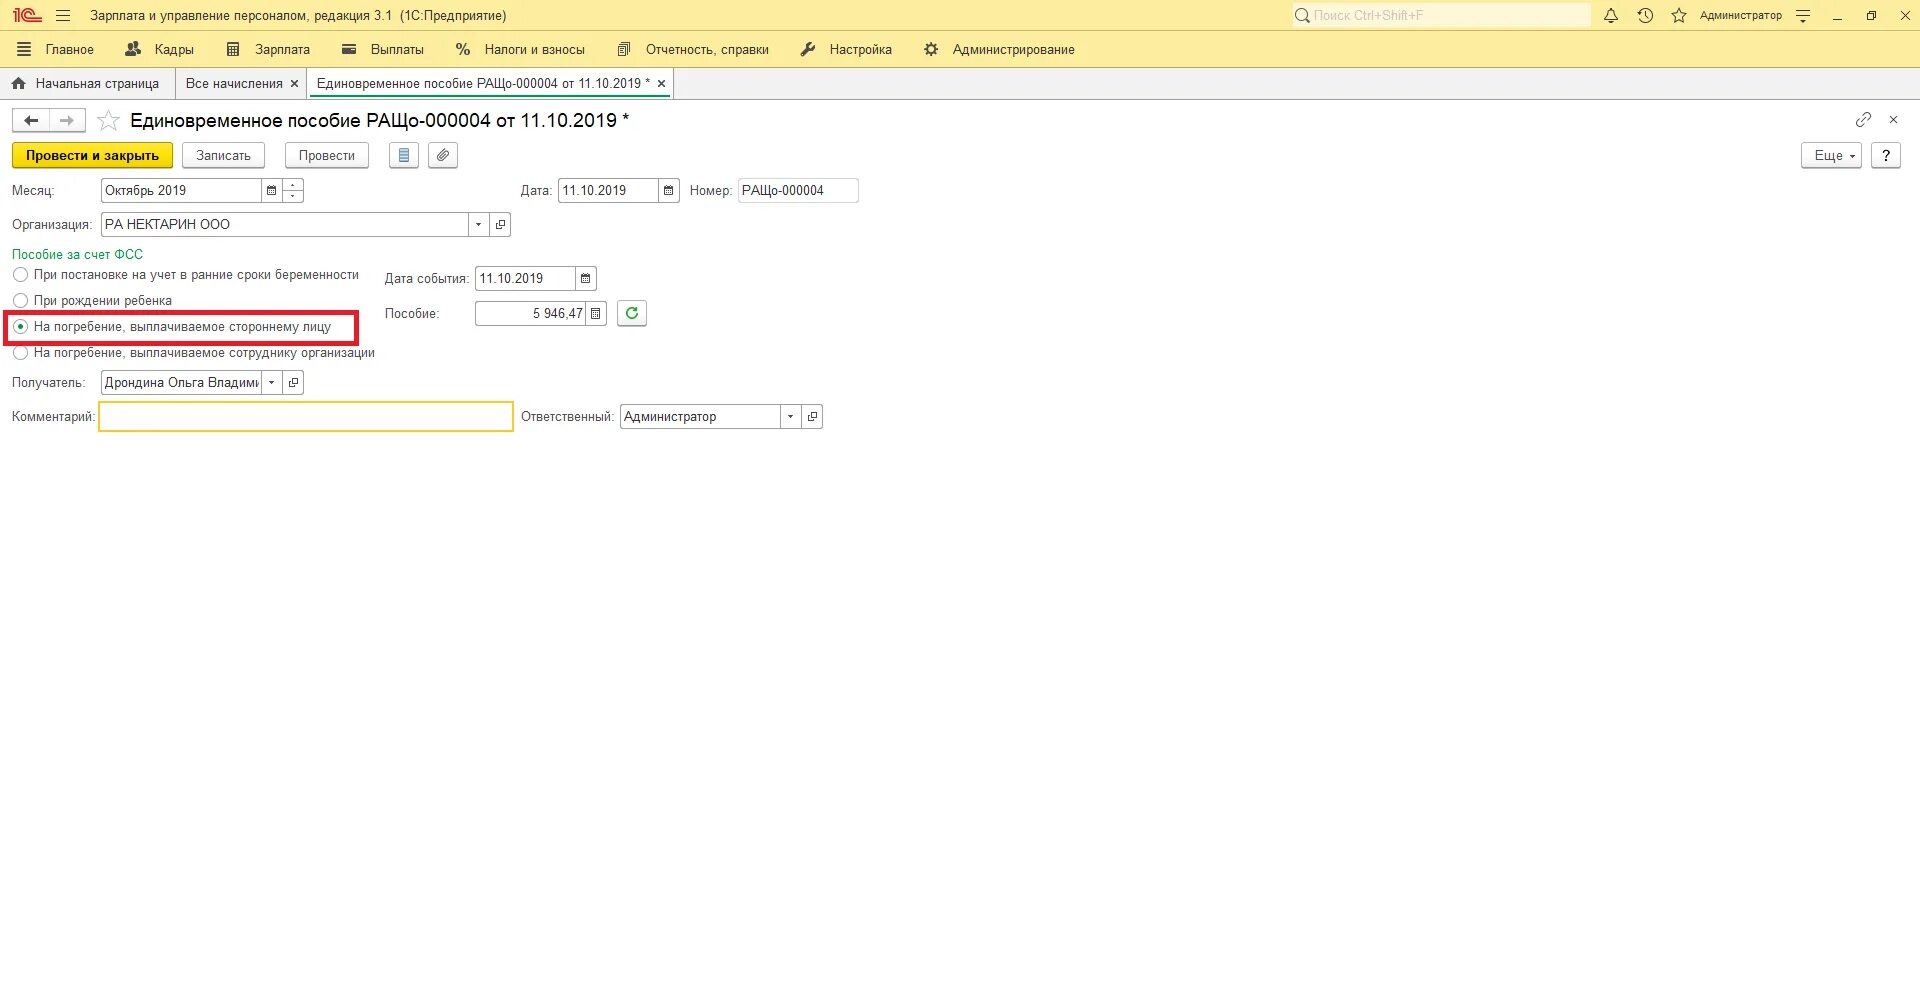Open recipient Дрондина card icon
1920x984 pixels.
coord(293,382)
